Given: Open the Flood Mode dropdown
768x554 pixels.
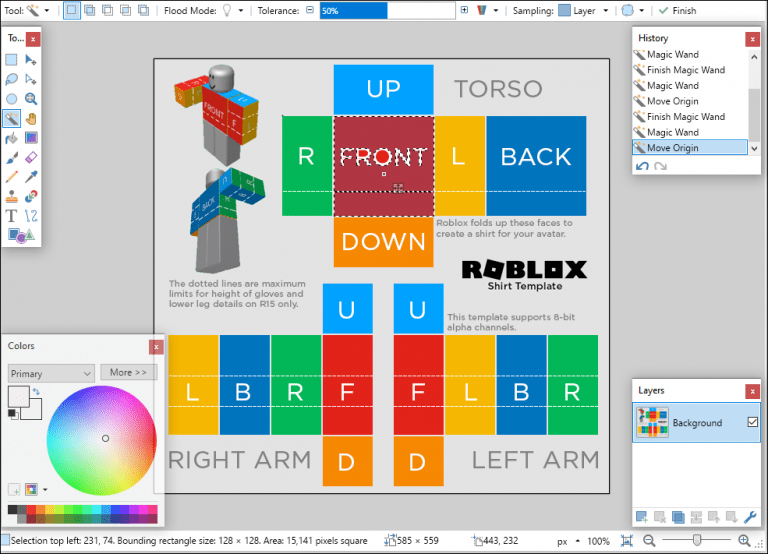Looking at the screenshot, I should [240, 10].
